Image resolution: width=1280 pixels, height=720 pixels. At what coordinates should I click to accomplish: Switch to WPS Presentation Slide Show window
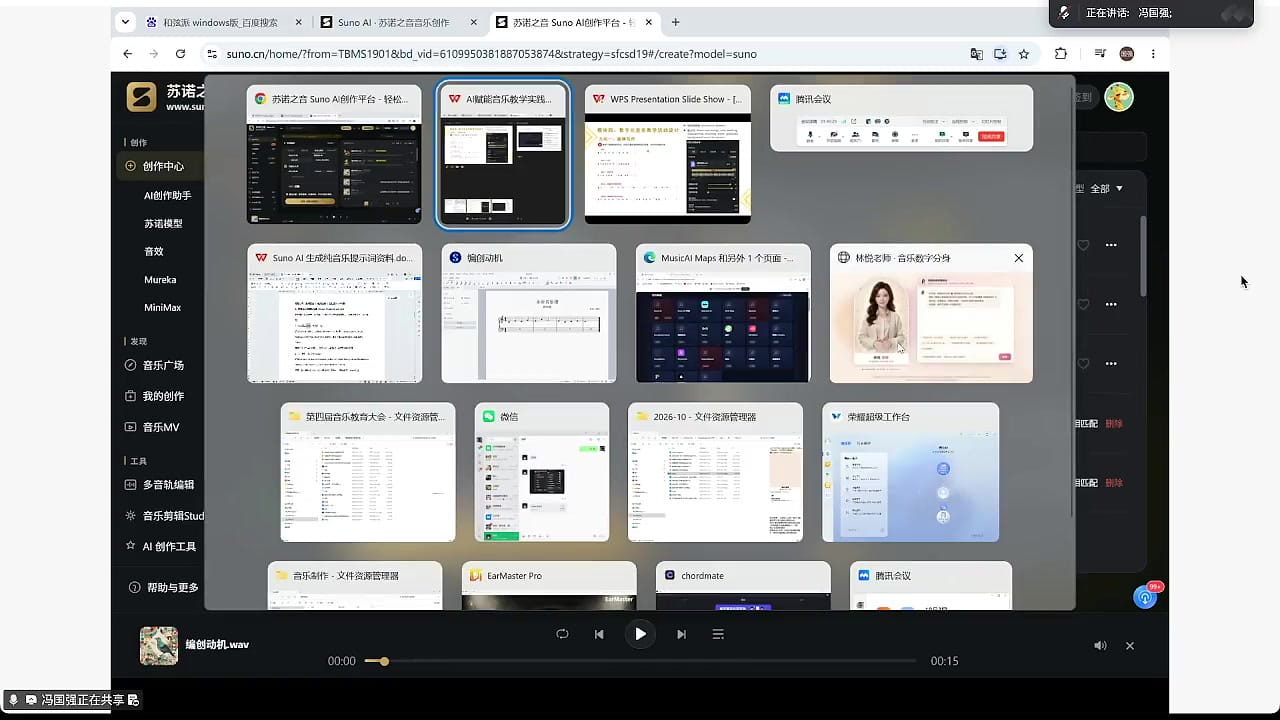[x=668, y=154]
